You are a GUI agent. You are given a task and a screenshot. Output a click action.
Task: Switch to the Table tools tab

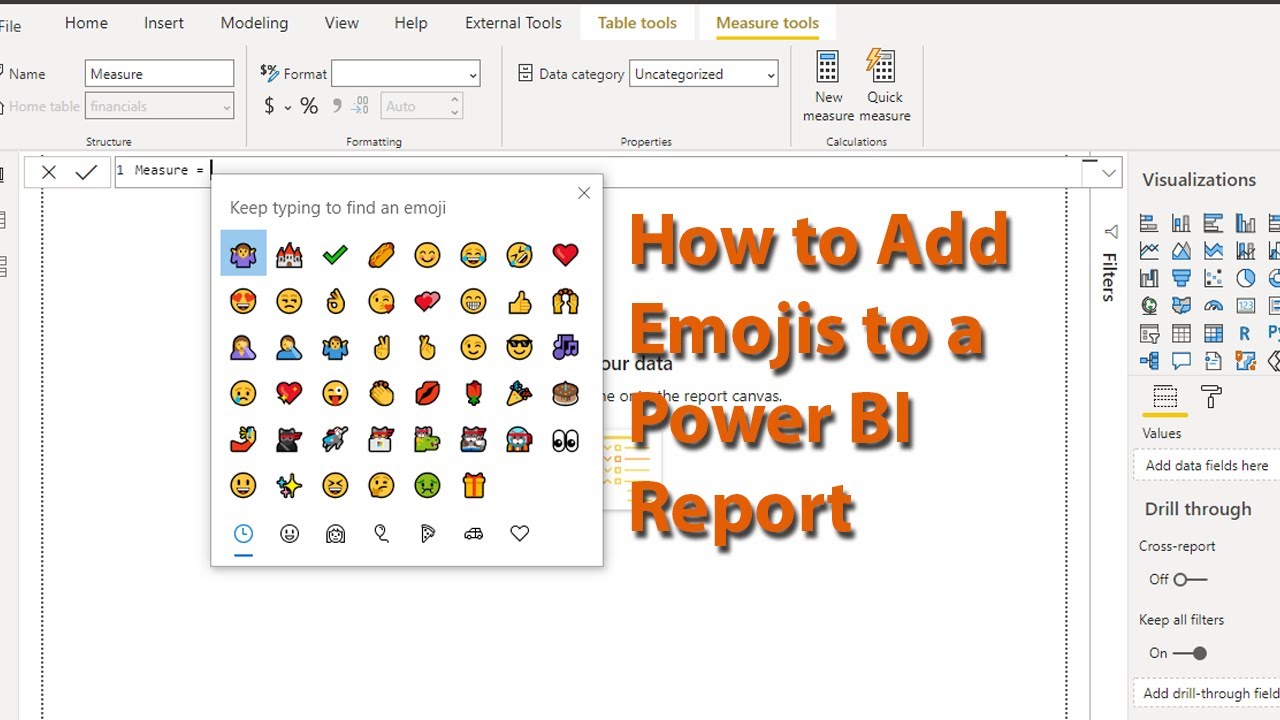click(638, 23)
